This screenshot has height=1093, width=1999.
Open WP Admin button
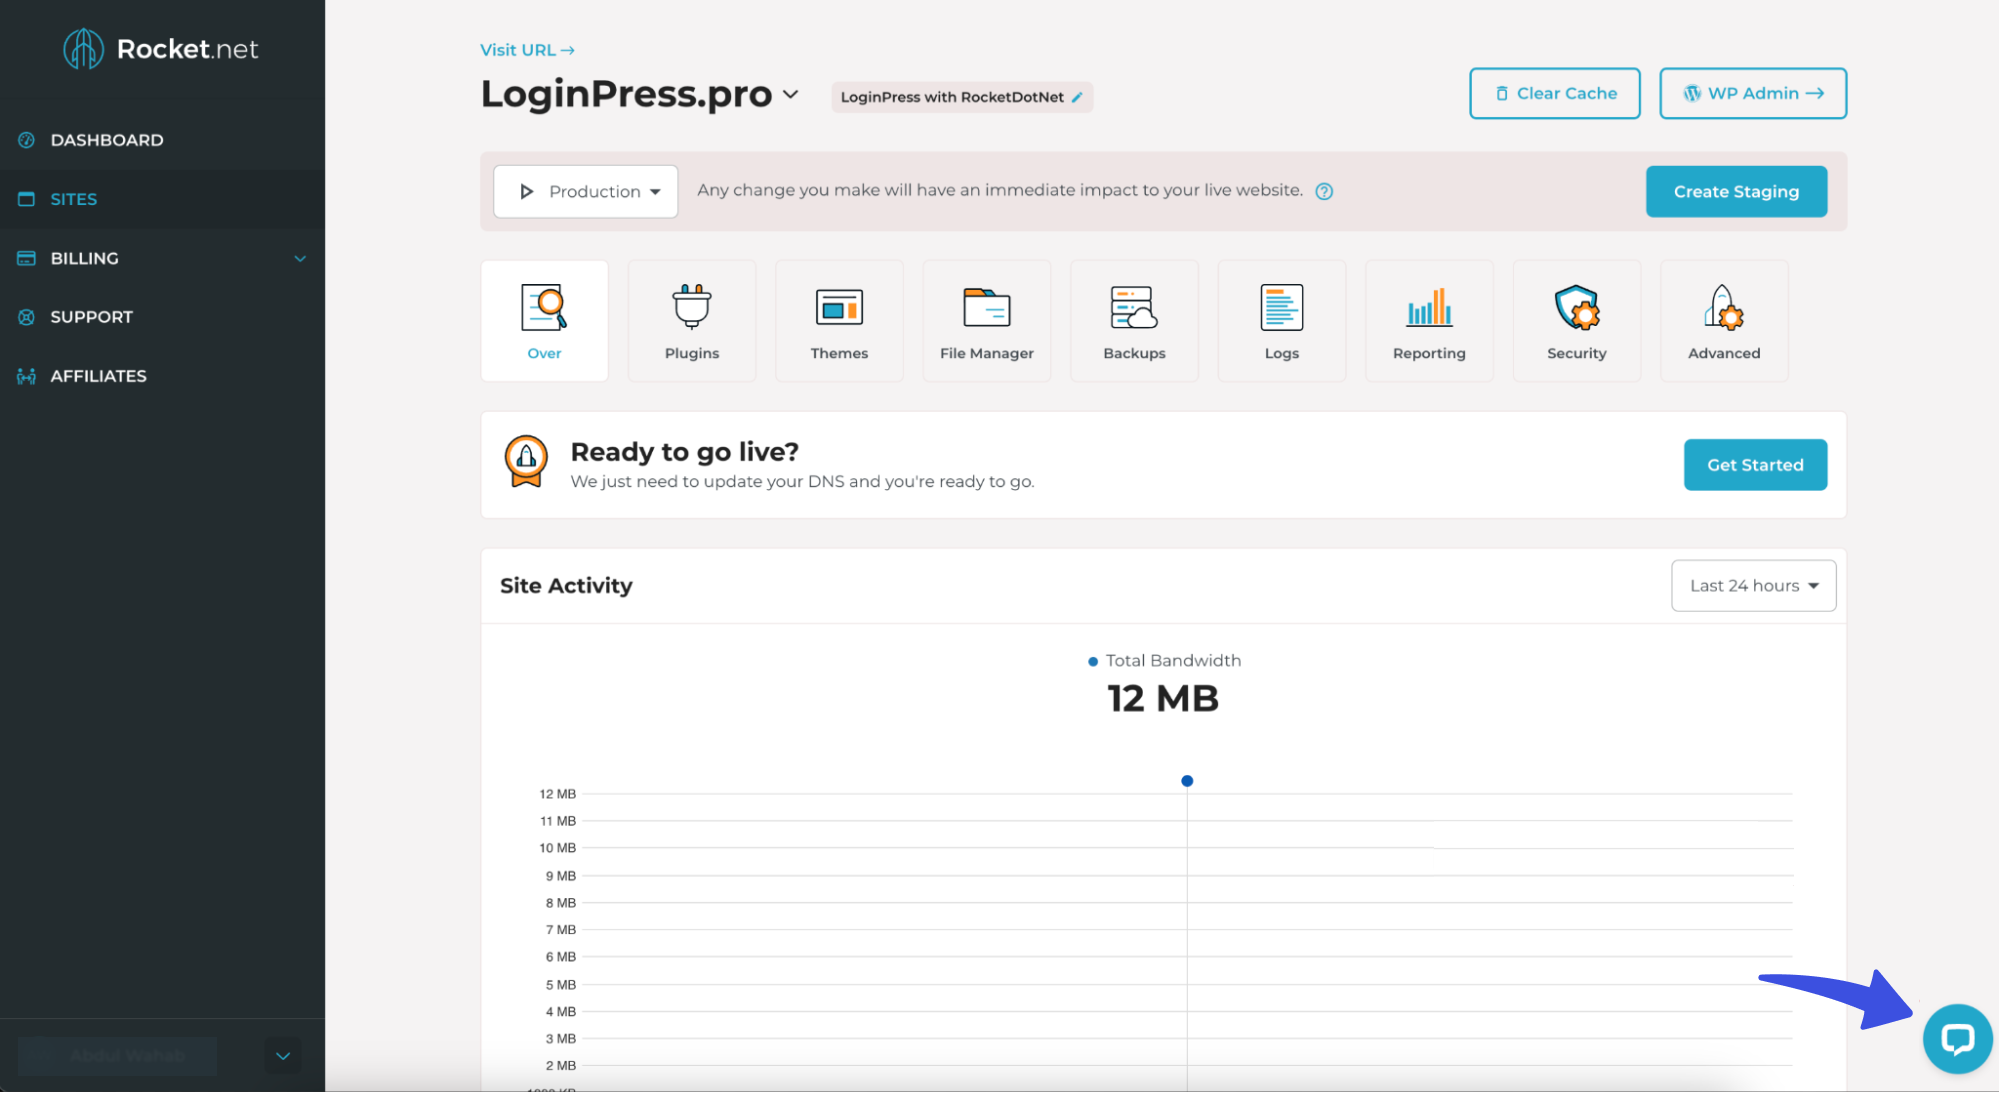click(x=1753, y=93)
